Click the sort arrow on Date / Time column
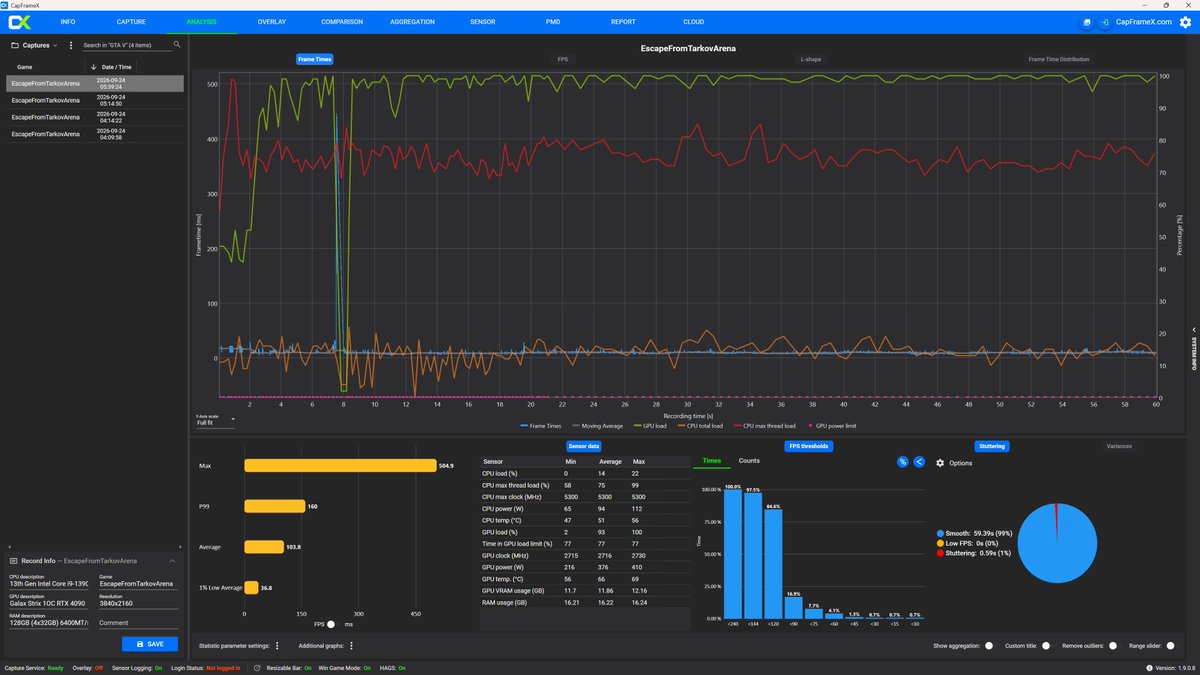1200x675 pixels. pos(93,66)
